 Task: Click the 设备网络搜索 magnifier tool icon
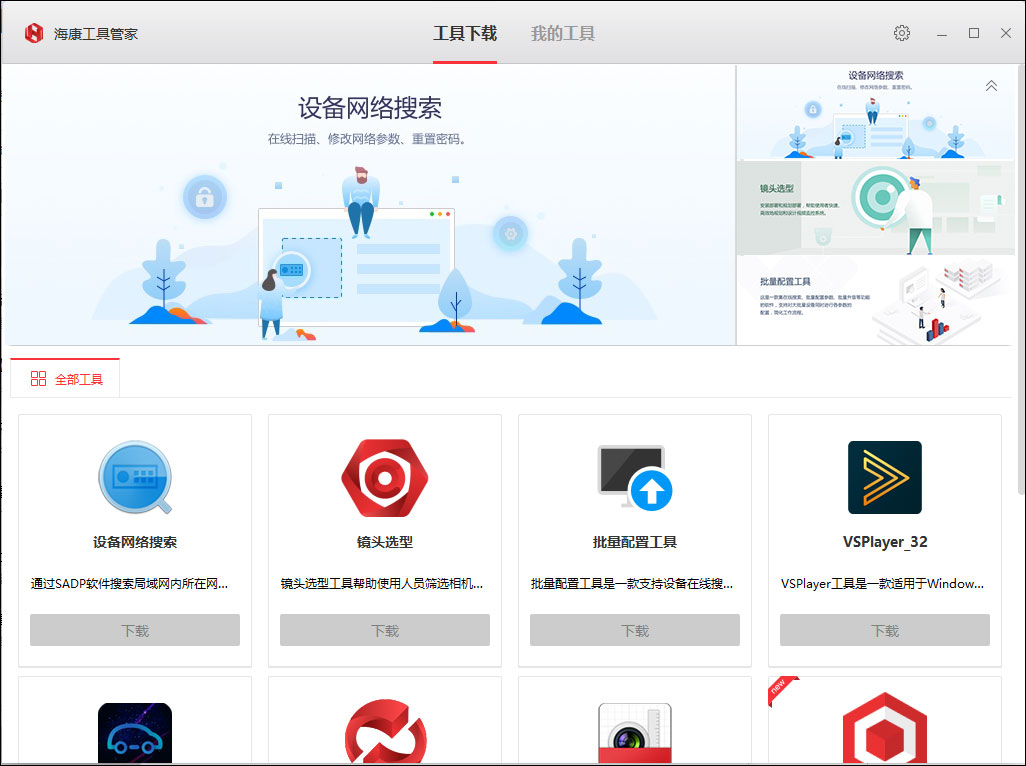(x=135, y=477)
